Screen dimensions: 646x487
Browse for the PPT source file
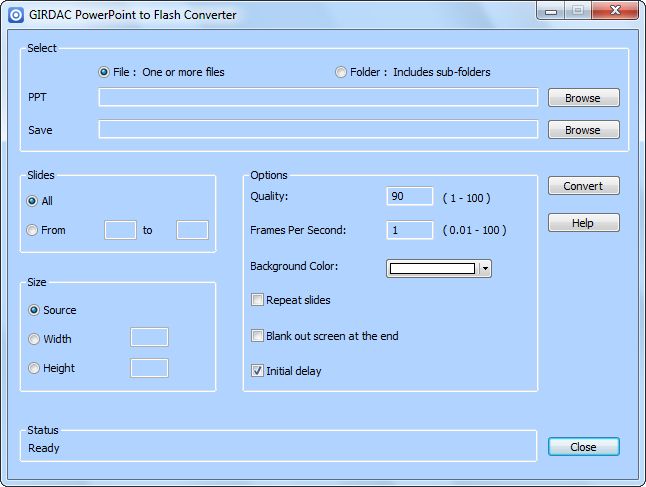583,98
